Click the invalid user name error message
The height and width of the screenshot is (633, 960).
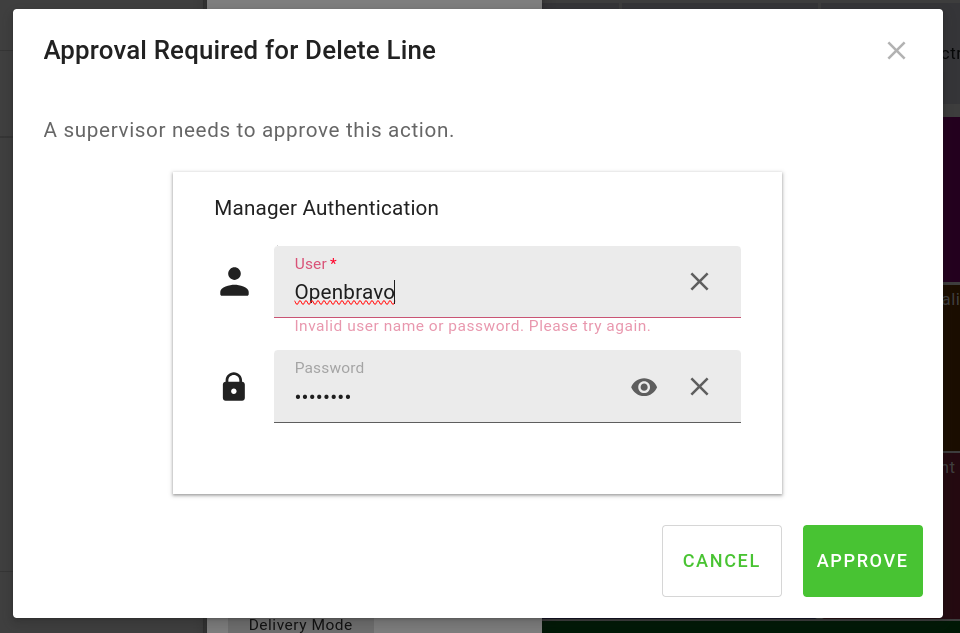tap(472, 327)
